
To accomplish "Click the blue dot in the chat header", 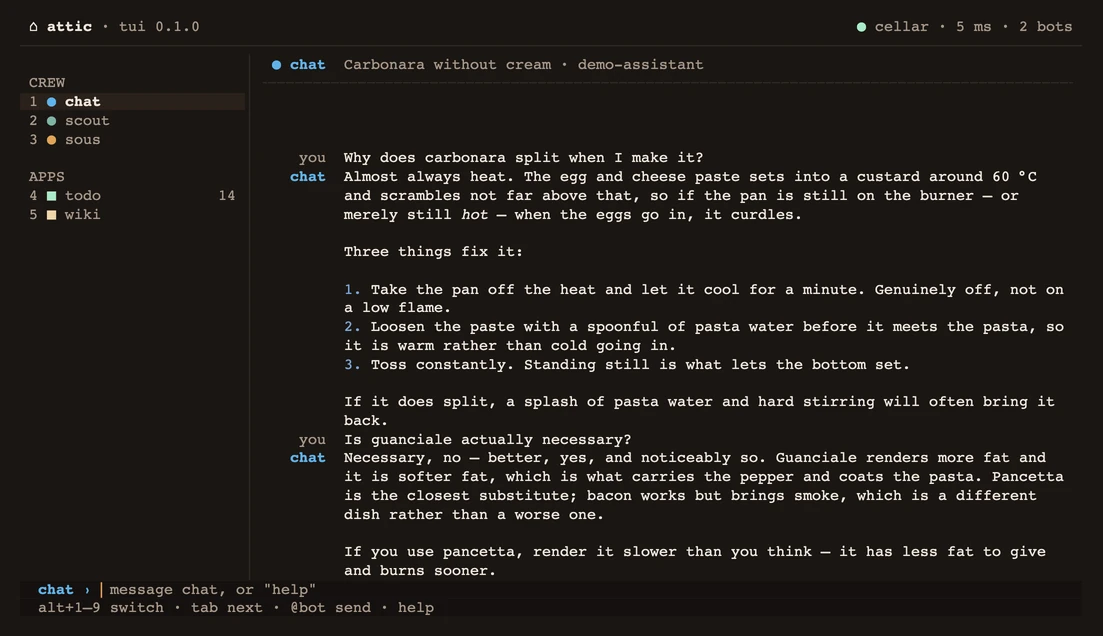I will [x=276, y=65].
